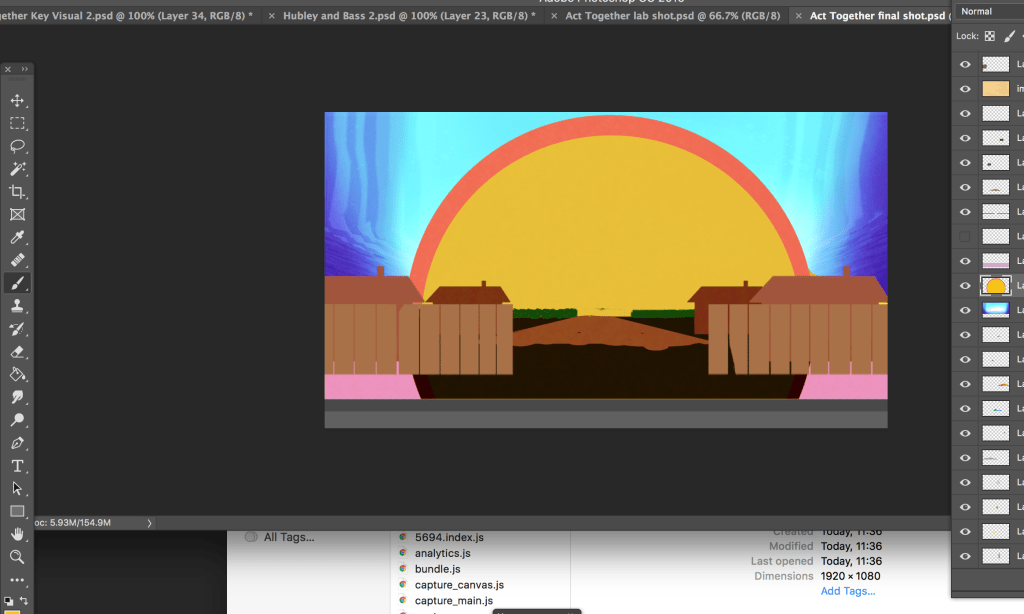Expand the toolbar using double-arrow chevron
The width and height of the screenshot is (1024, 614).
click(25, 69)
